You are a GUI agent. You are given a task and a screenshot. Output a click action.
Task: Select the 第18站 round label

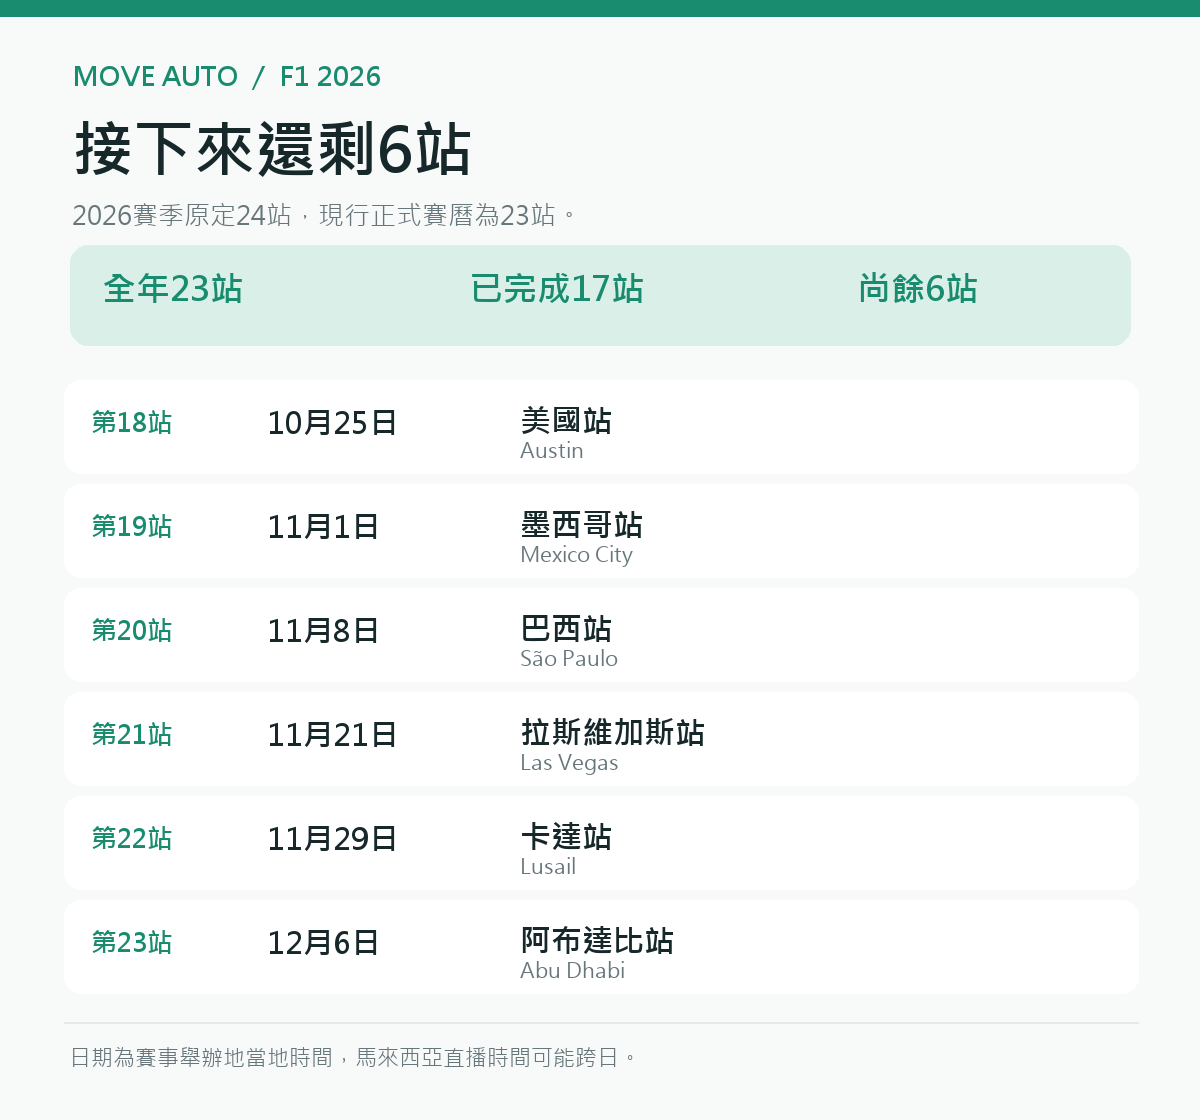coord(132,423)
